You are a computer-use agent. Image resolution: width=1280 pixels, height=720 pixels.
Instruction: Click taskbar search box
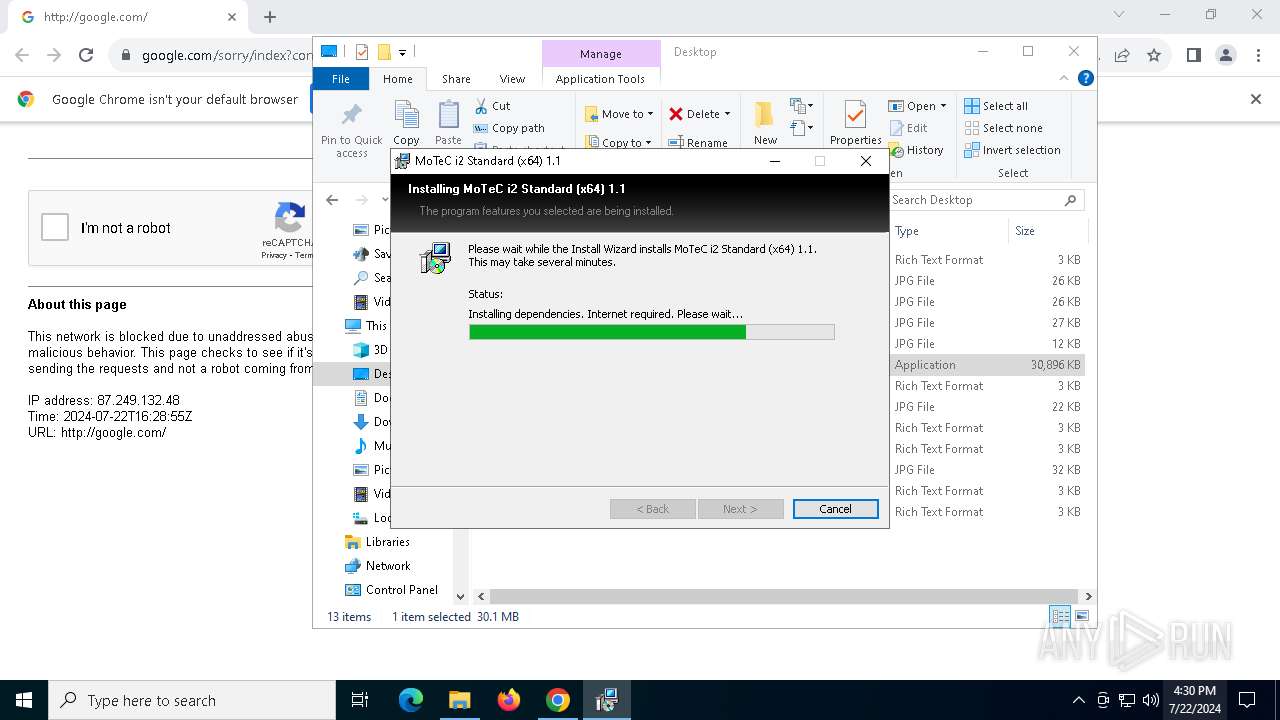[x=192, y=700]
